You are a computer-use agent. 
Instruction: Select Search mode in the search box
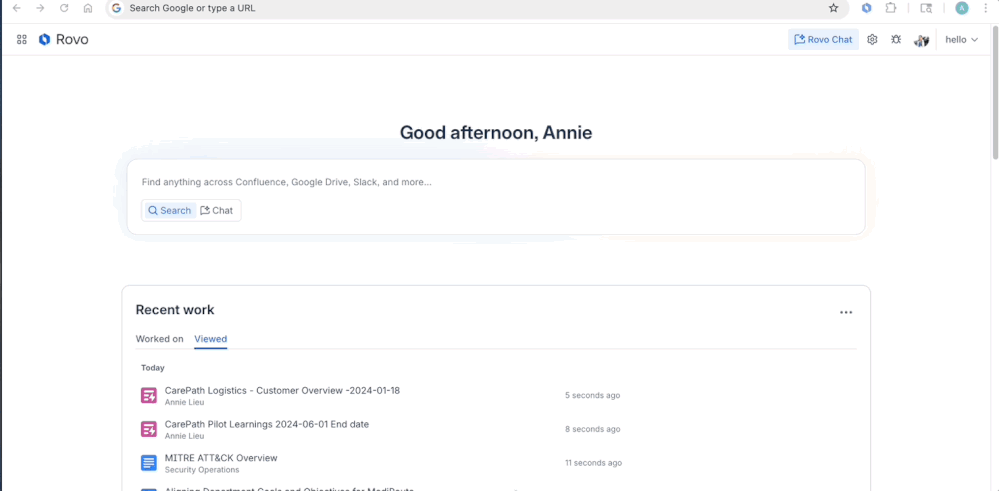pos(169,210)
